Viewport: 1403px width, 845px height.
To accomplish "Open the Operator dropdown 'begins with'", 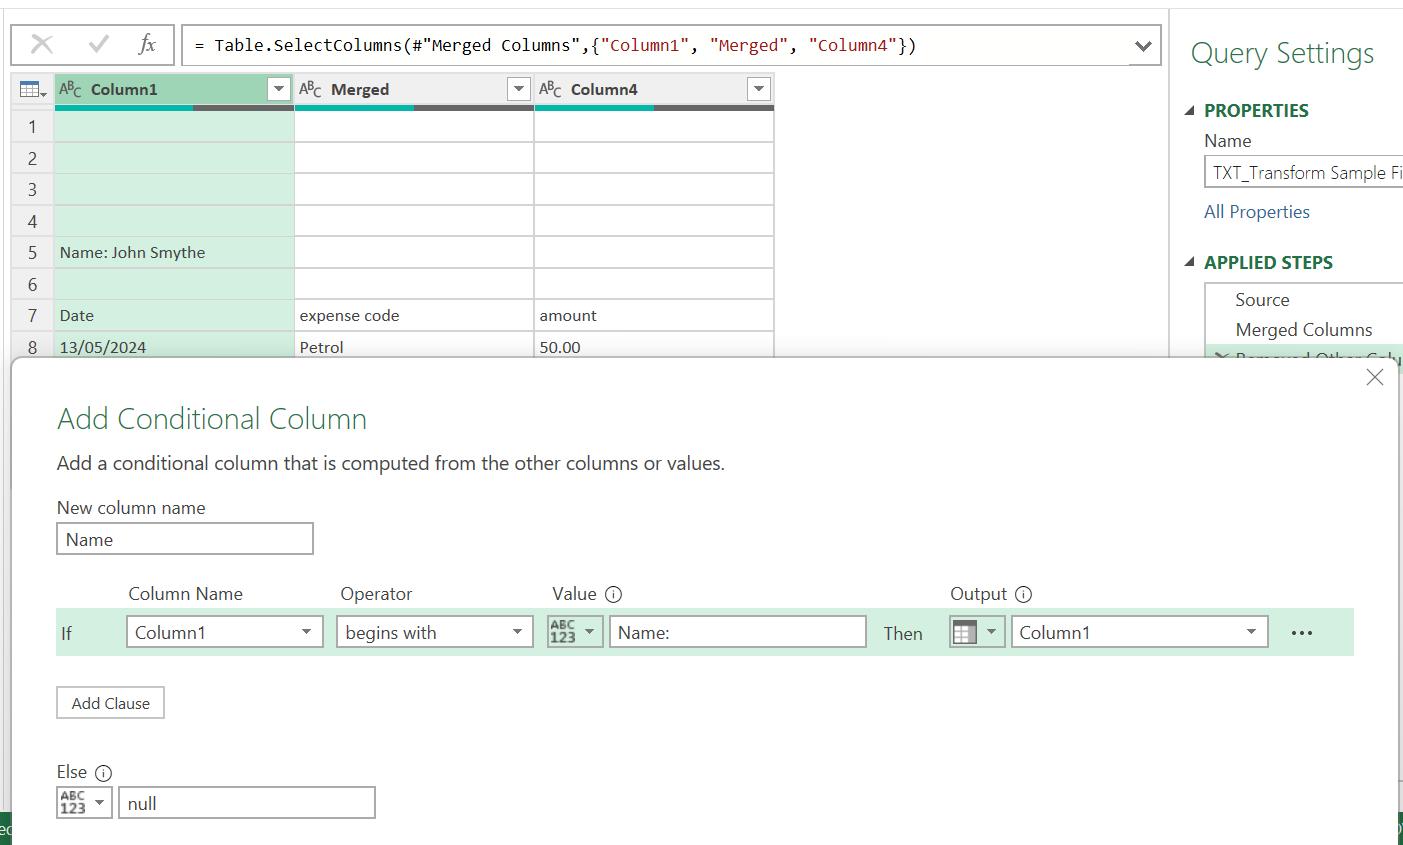I will [434, 632].
